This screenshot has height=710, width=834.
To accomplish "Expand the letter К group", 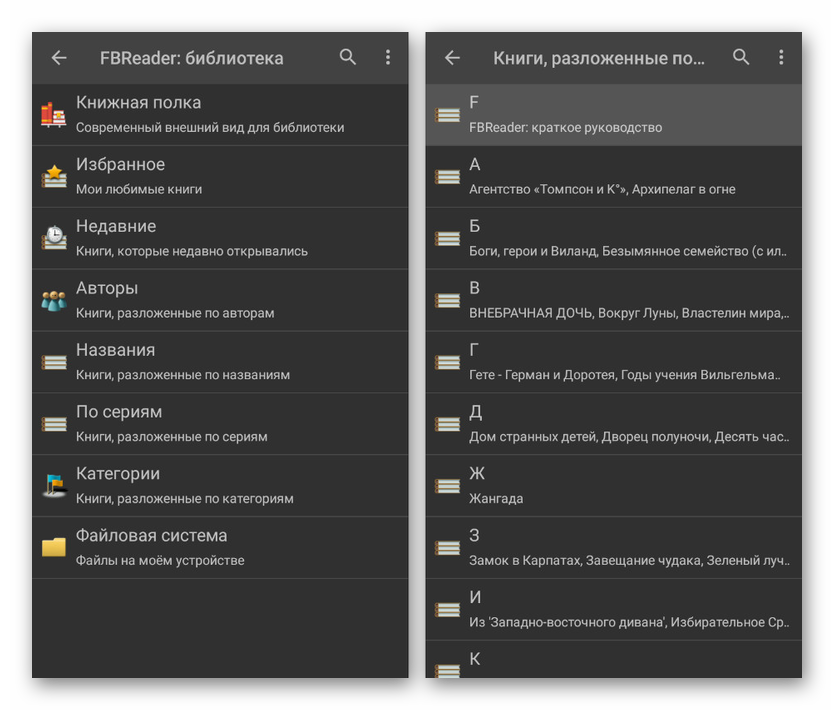I will [x=614, y=659].
